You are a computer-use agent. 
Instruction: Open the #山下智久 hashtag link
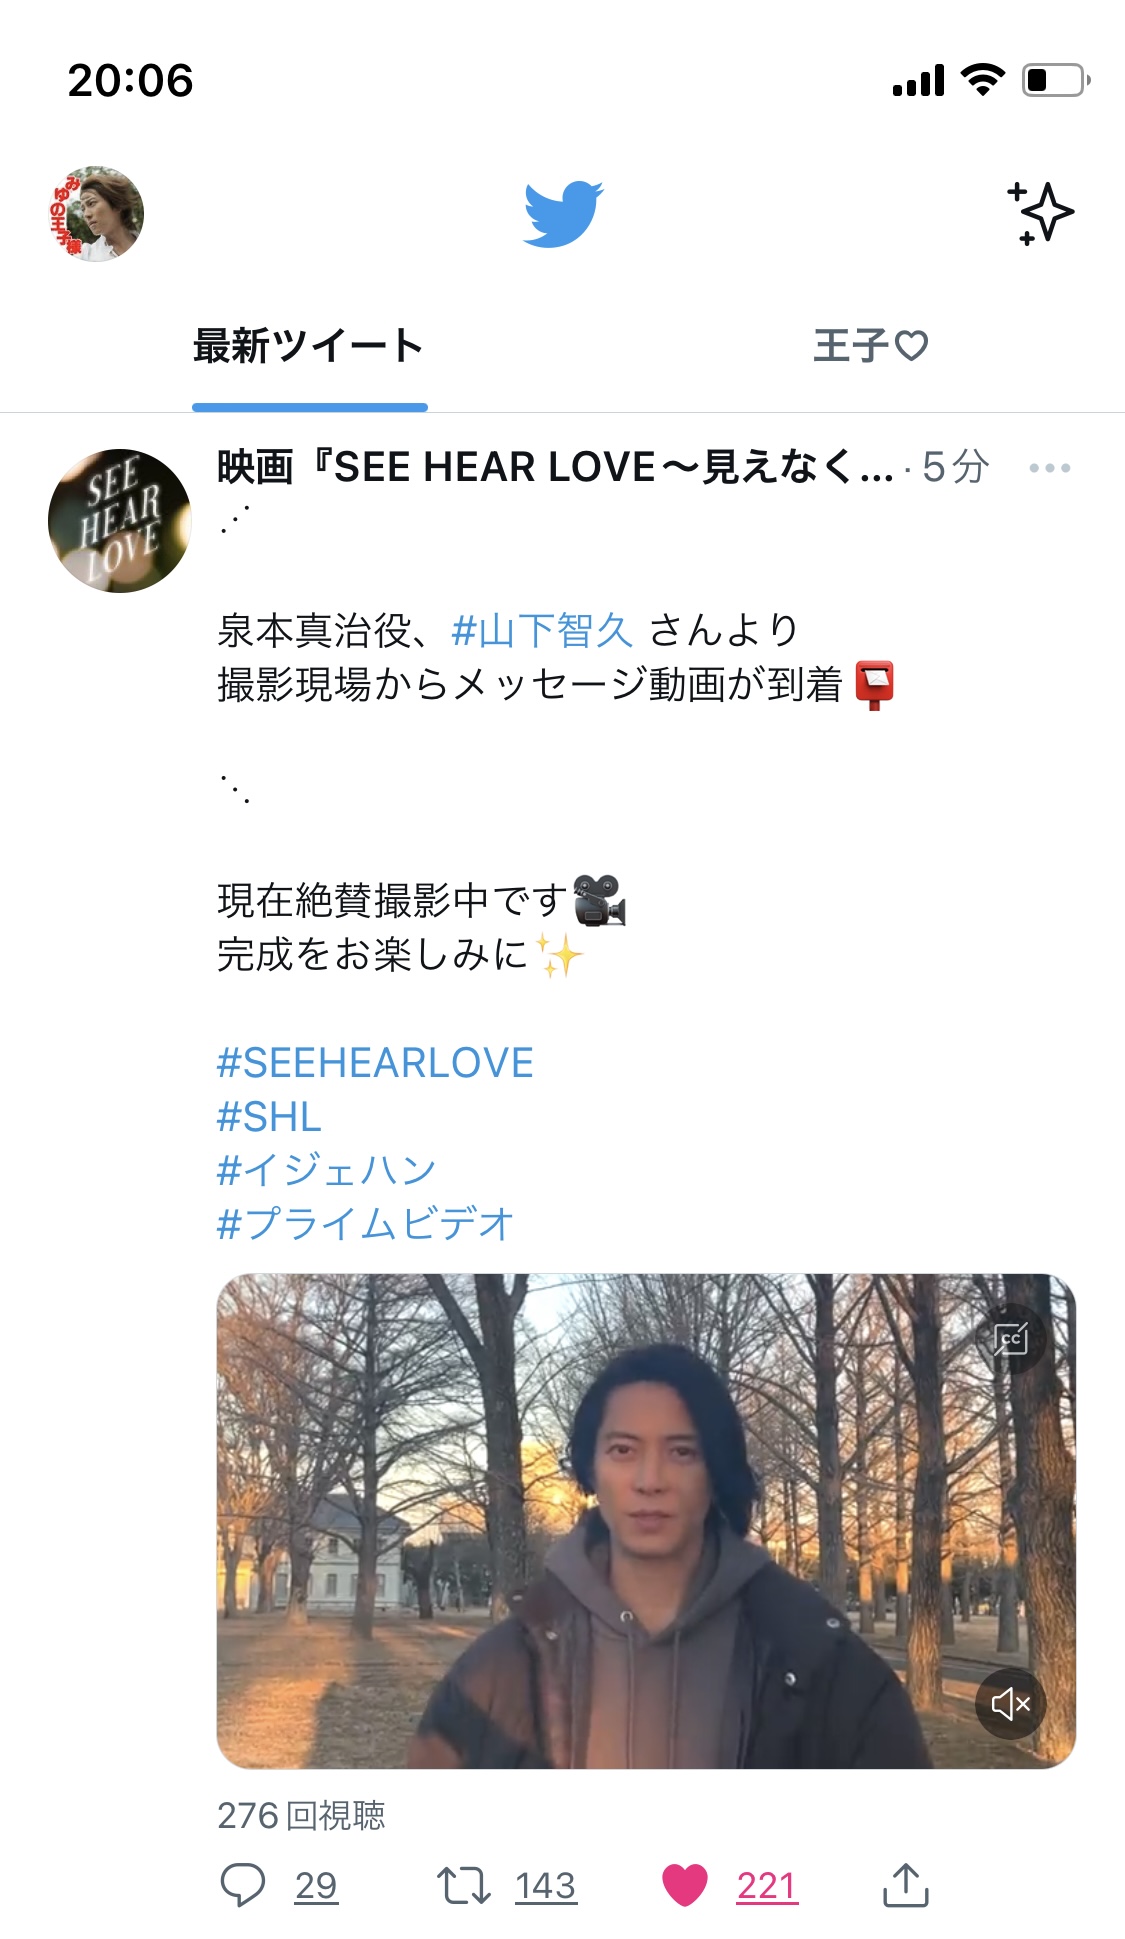pyautogui.click(x=542, y=630)
